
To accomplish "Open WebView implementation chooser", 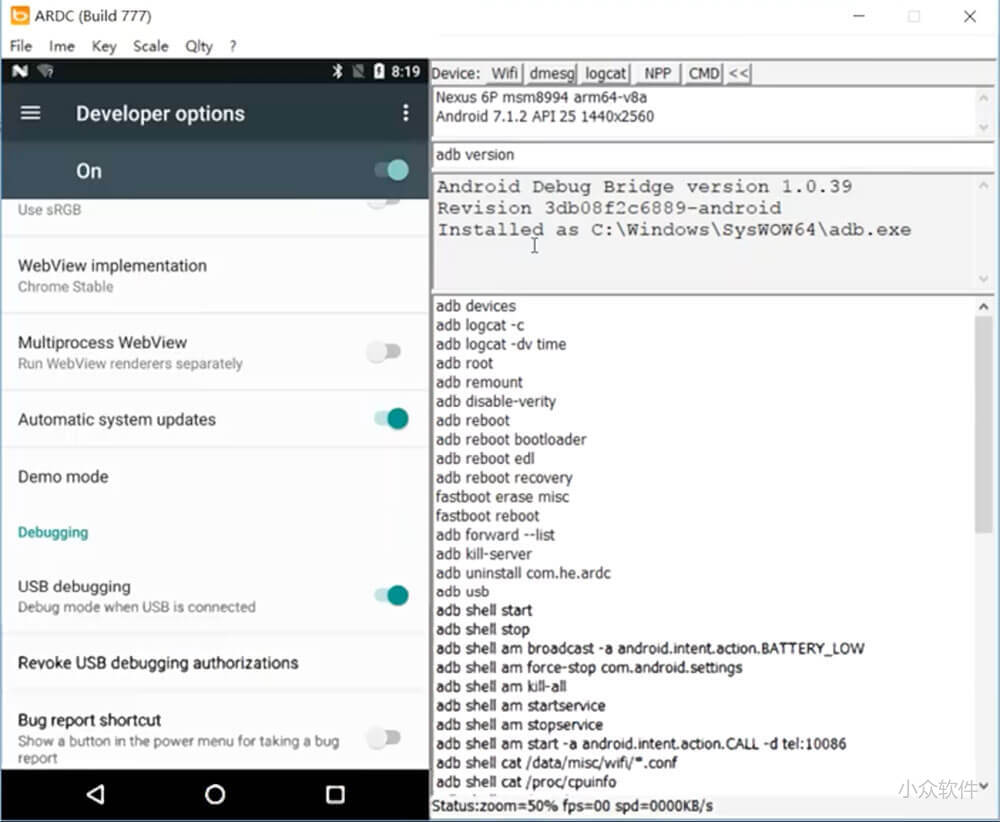I will (x=112, y=275).
